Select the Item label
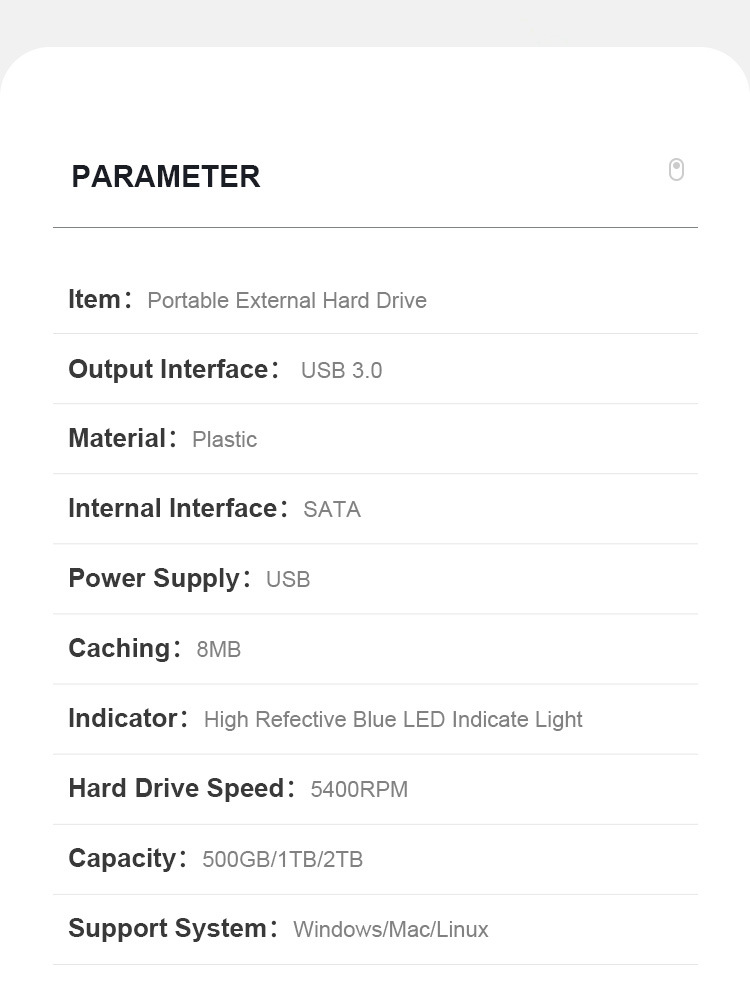The image size is (750, 986). point(95,299)
